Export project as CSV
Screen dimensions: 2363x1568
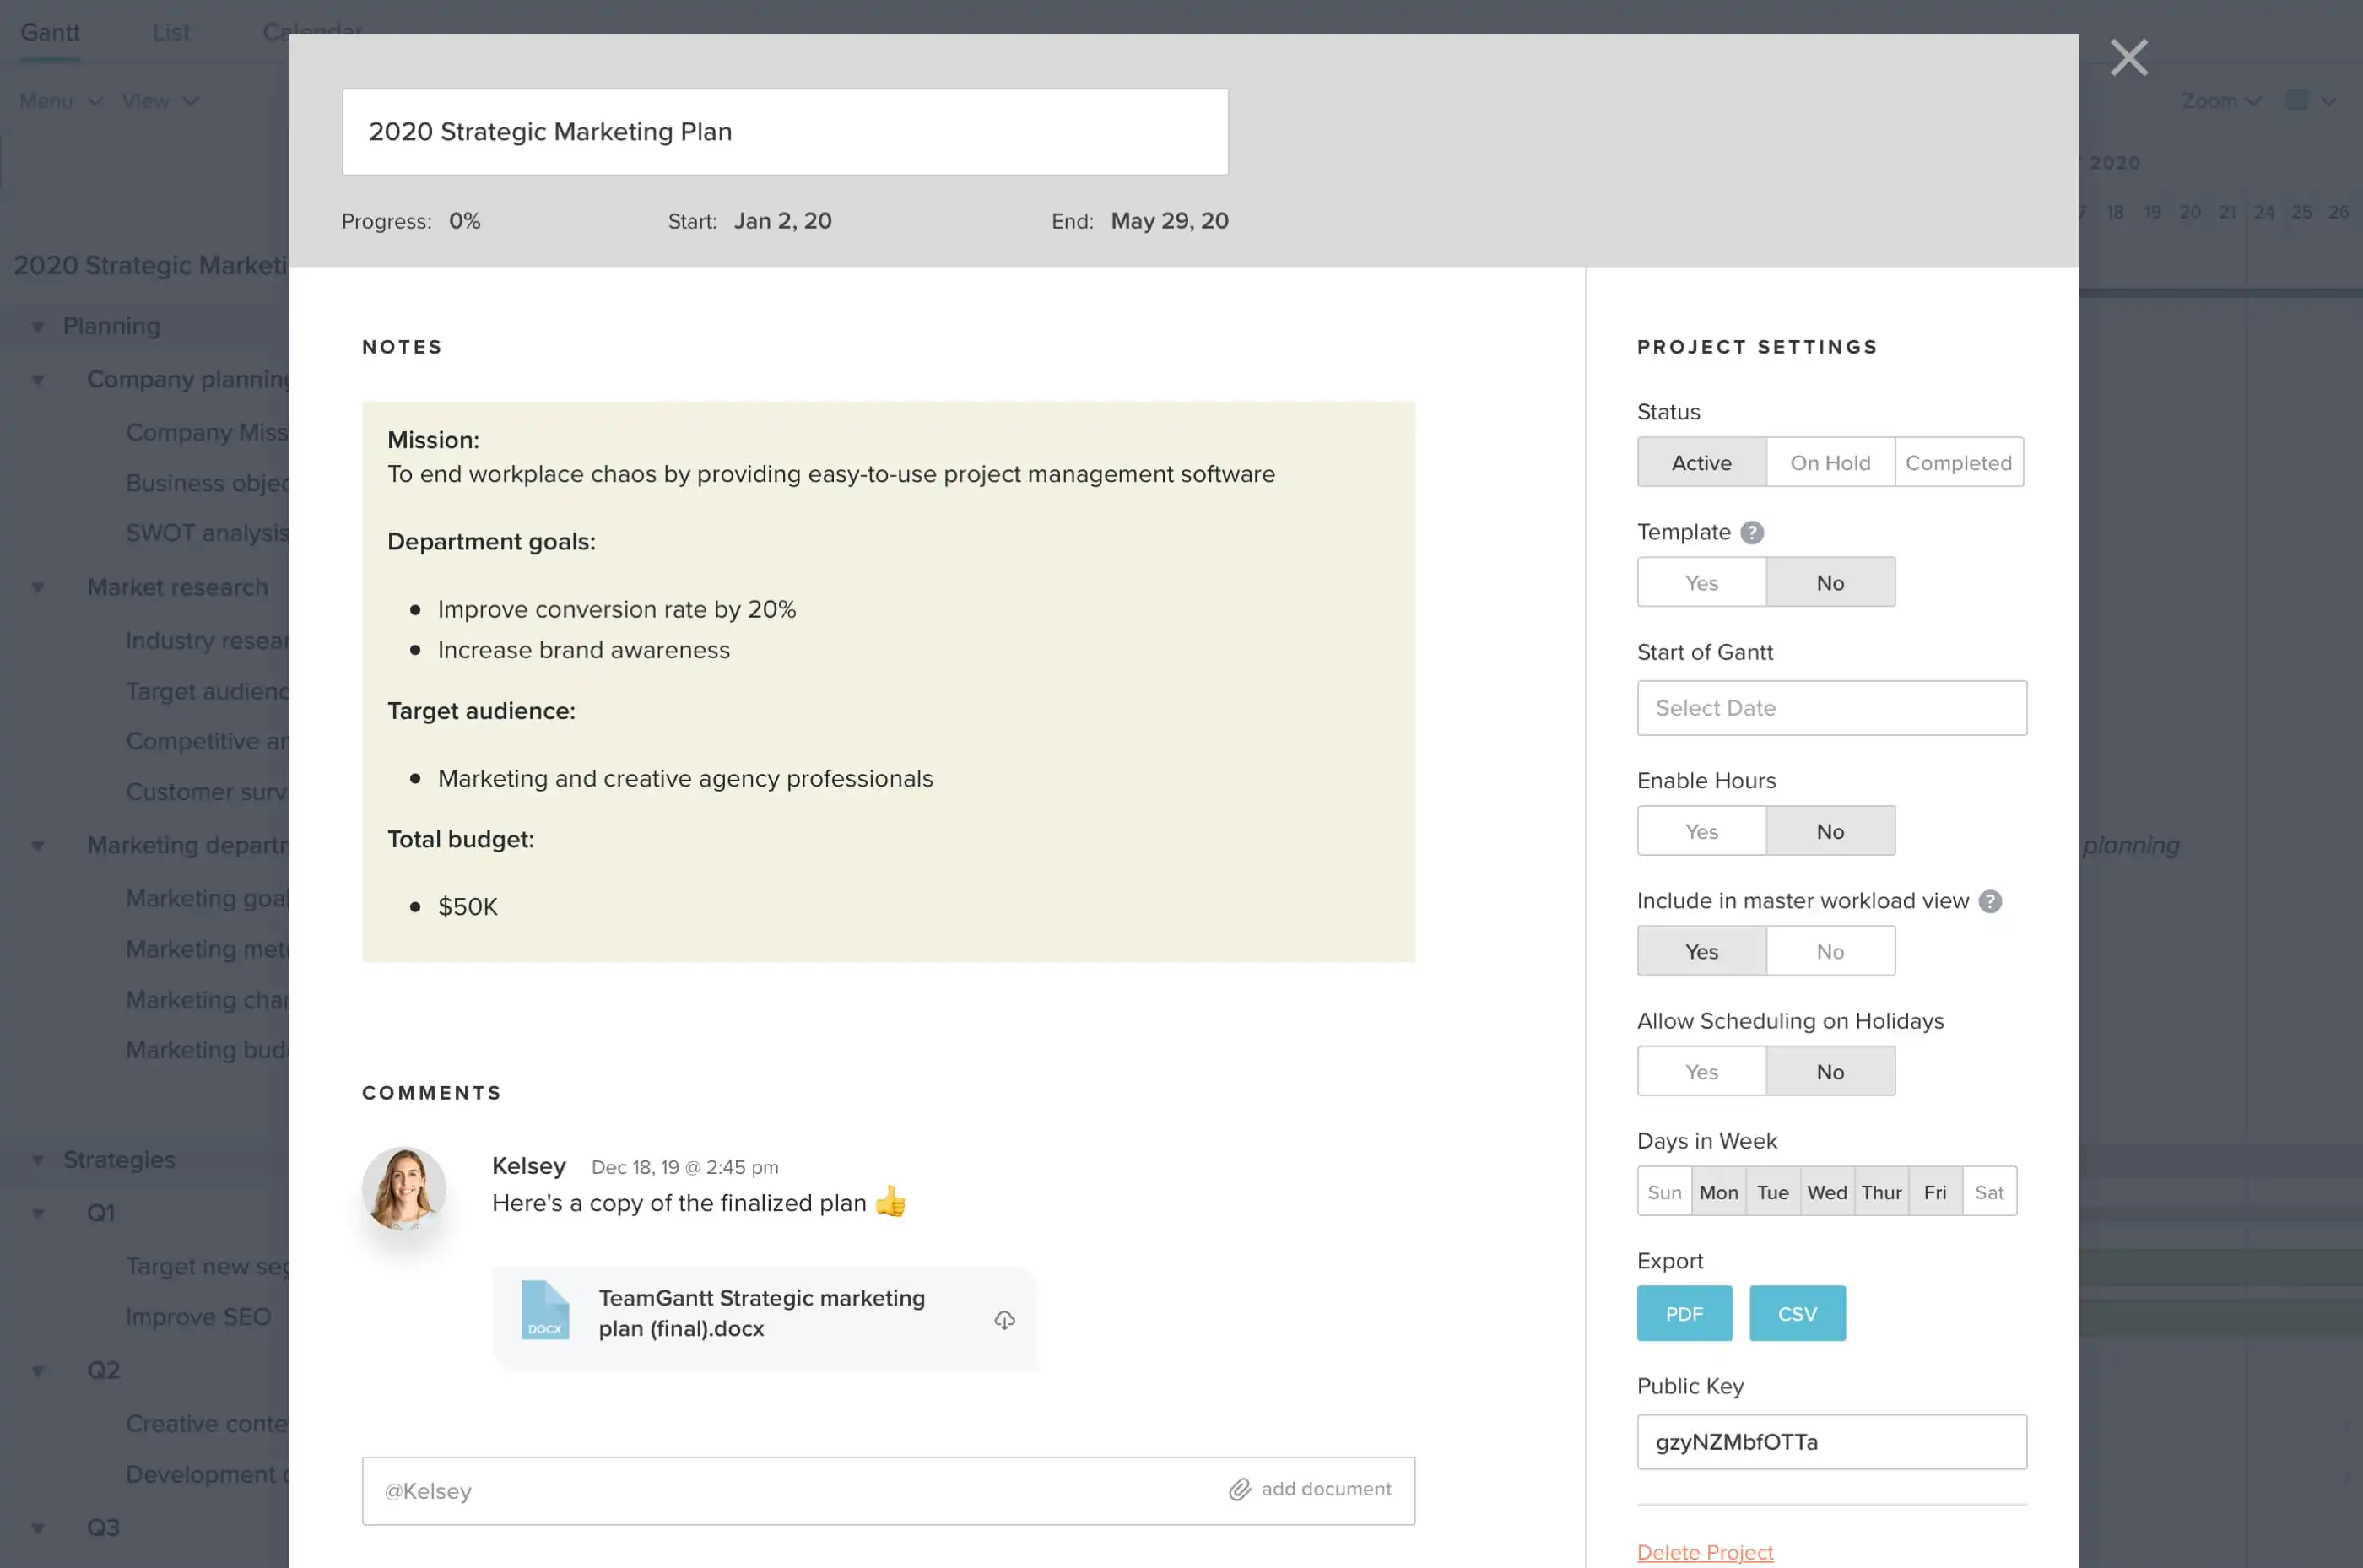tap(1797, 1314)
